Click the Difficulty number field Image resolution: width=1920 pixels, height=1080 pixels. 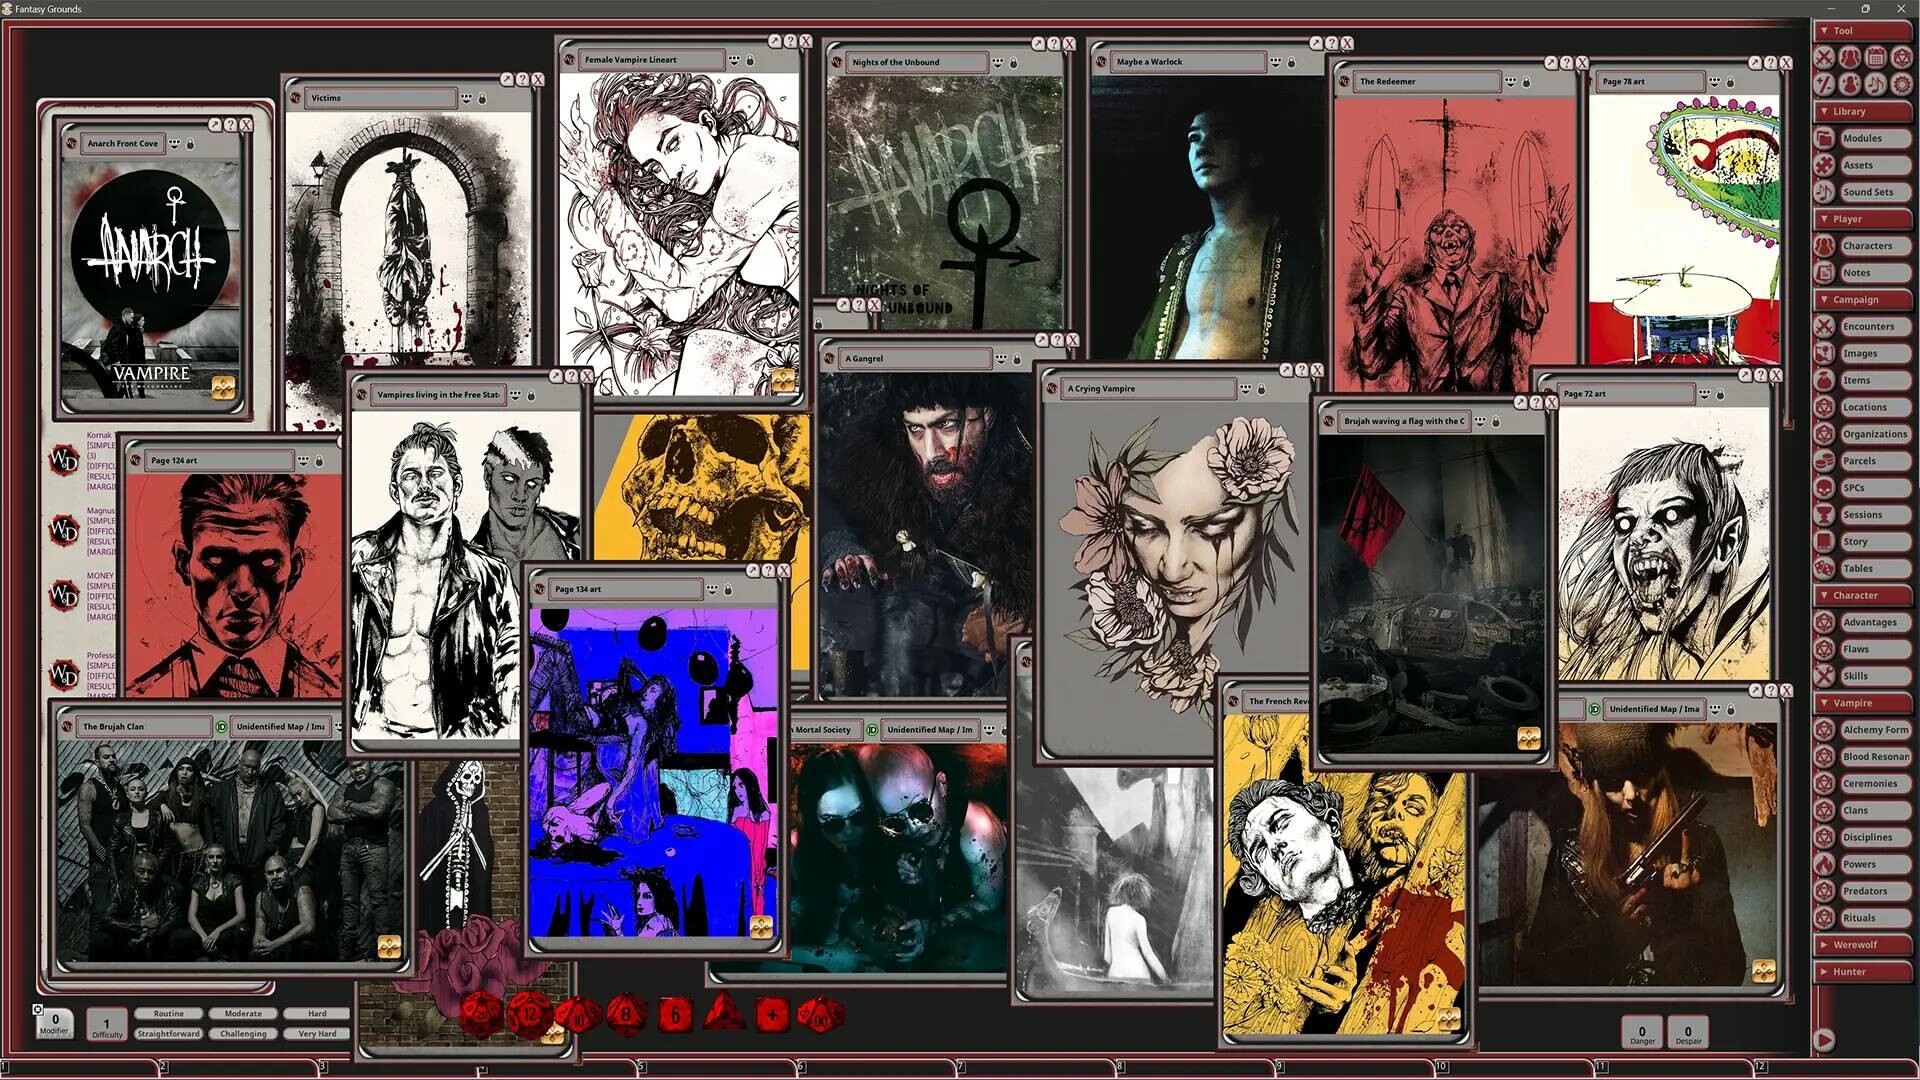click(x=107, y=1023)
